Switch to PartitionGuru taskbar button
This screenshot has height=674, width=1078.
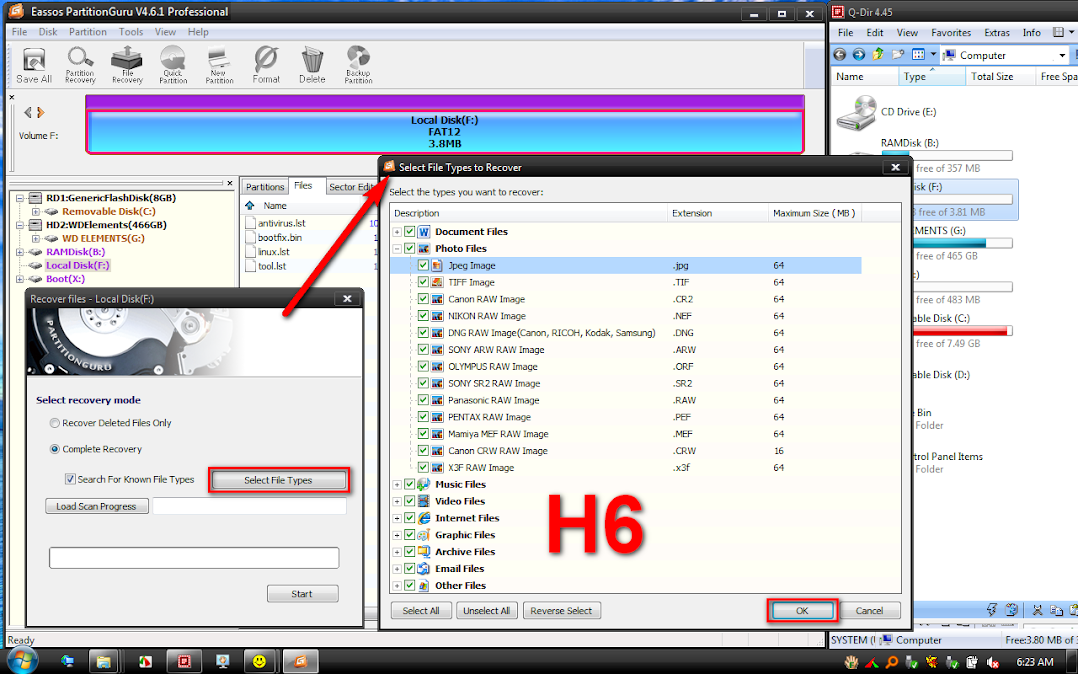pyautogui.click(x=300, y=662)
